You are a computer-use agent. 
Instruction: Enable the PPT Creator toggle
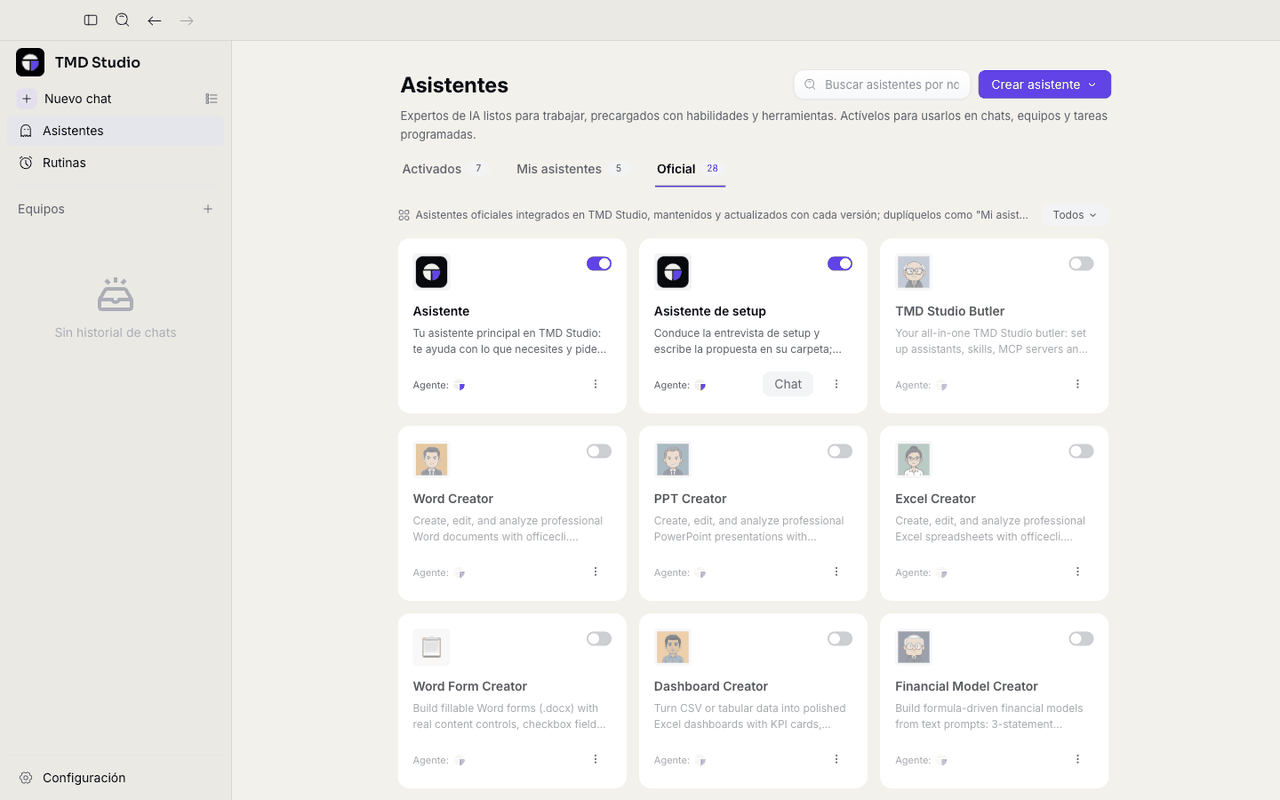tap(840, 451)
